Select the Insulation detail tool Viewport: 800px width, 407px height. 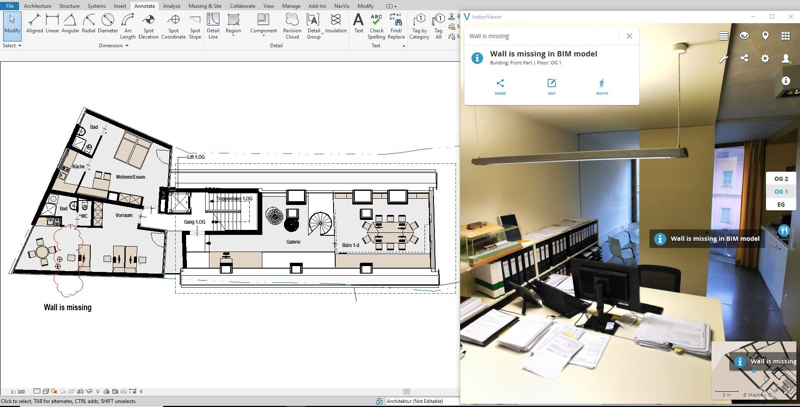coord(336,24)
